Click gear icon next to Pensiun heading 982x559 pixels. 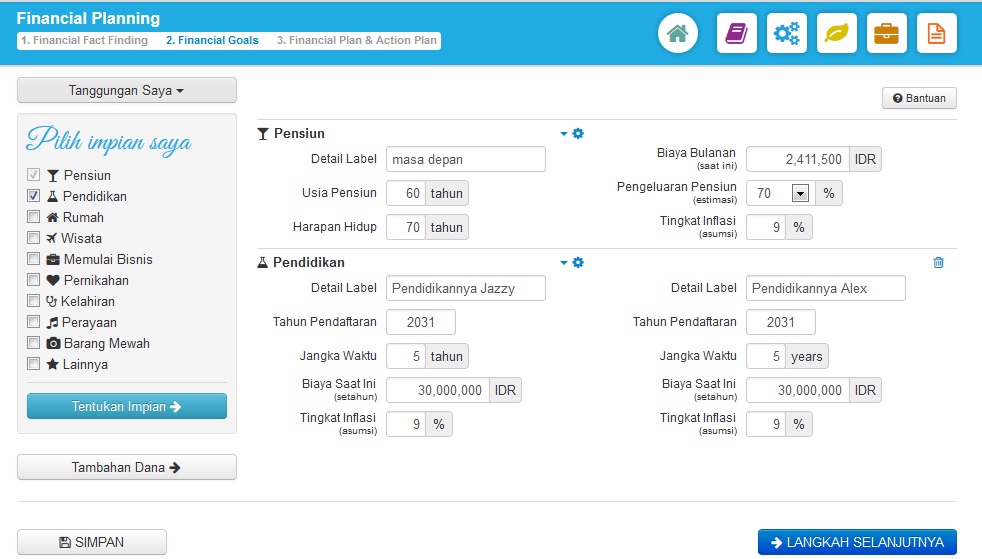578,133
